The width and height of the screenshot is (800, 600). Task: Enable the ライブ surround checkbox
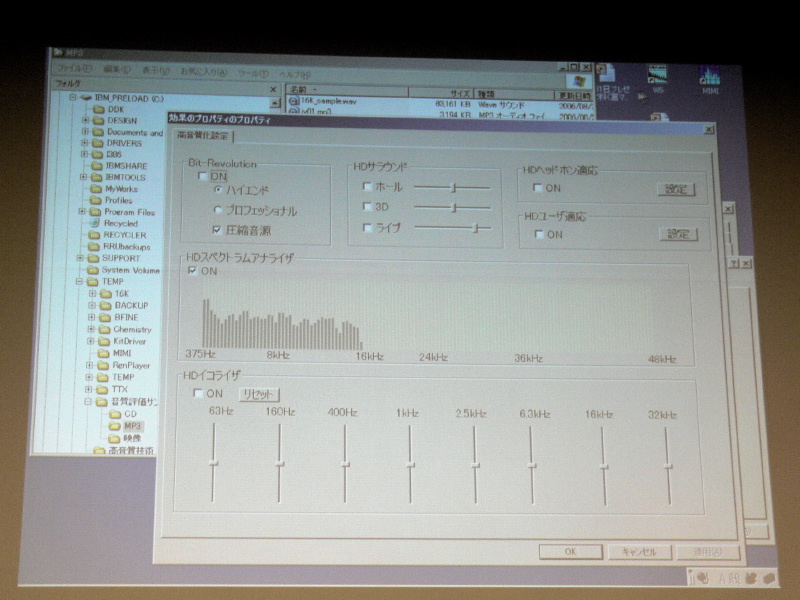(x=367, y=228)
